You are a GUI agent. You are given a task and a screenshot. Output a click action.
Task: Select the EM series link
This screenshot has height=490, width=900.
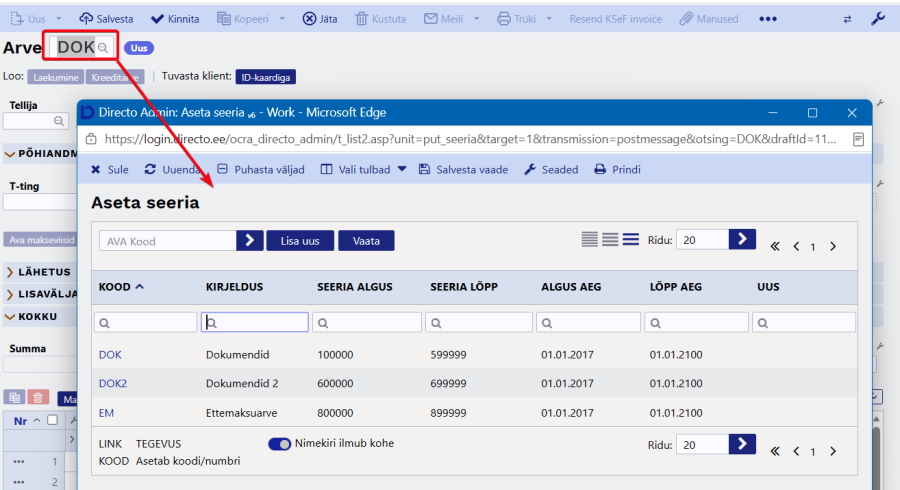click(106, 413)
